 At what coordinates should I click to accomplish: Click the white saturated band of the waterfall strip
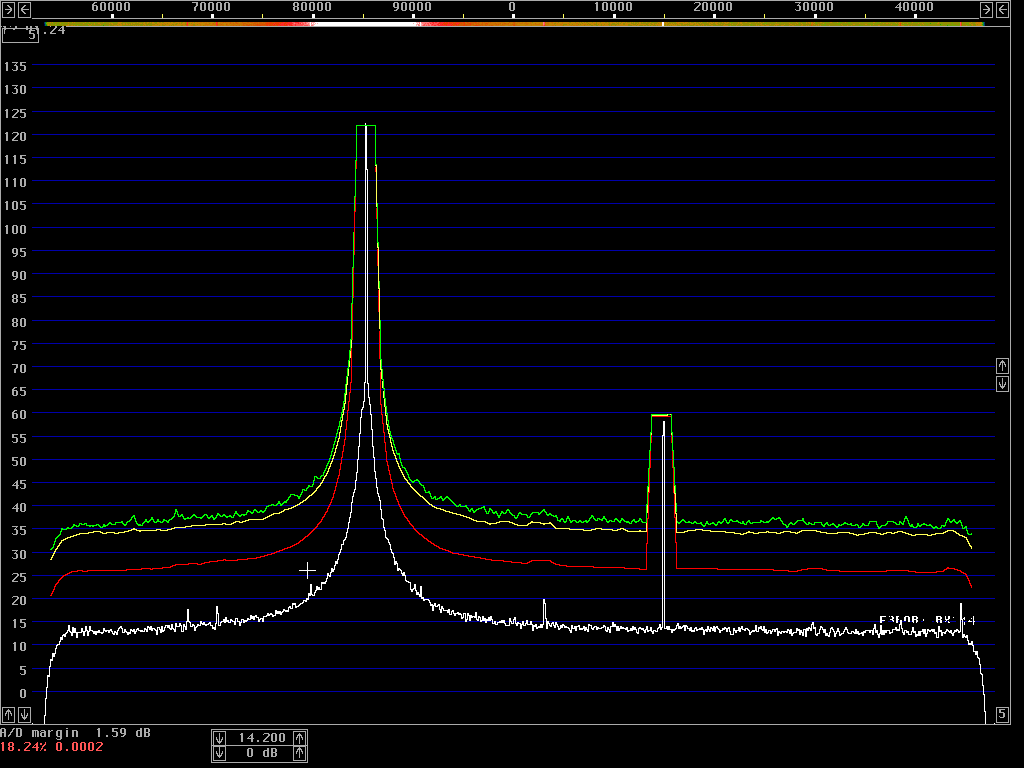tap(364, 24)
